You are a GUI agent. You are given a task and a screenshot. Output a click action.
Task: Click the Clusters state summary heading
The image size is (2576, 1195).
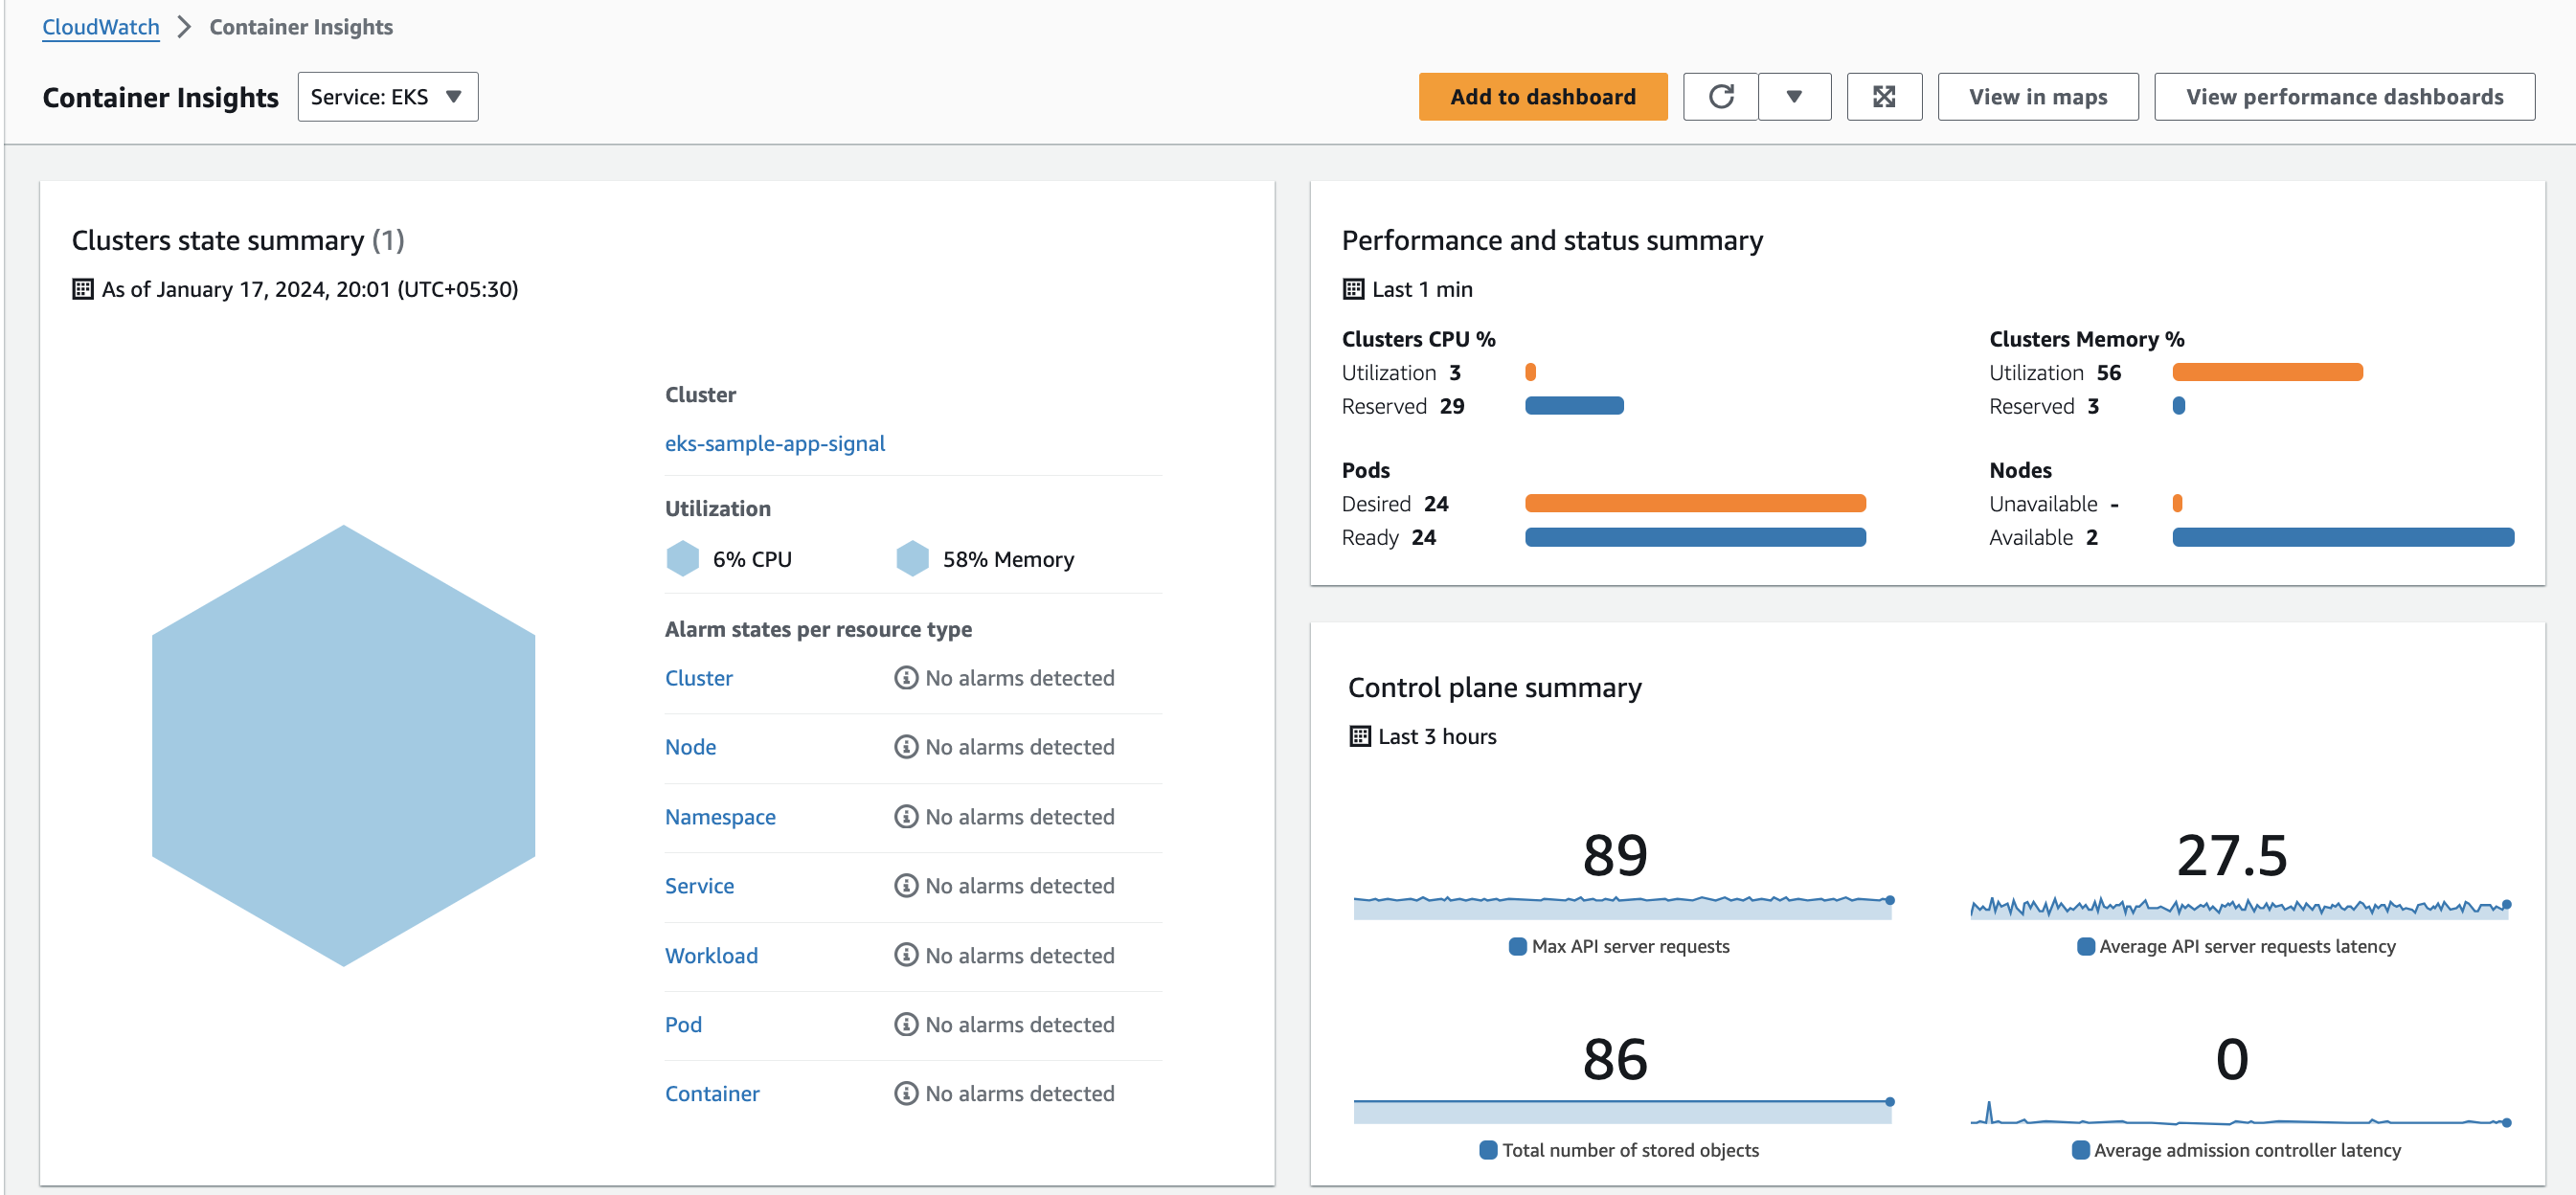[x=238, y=241]
